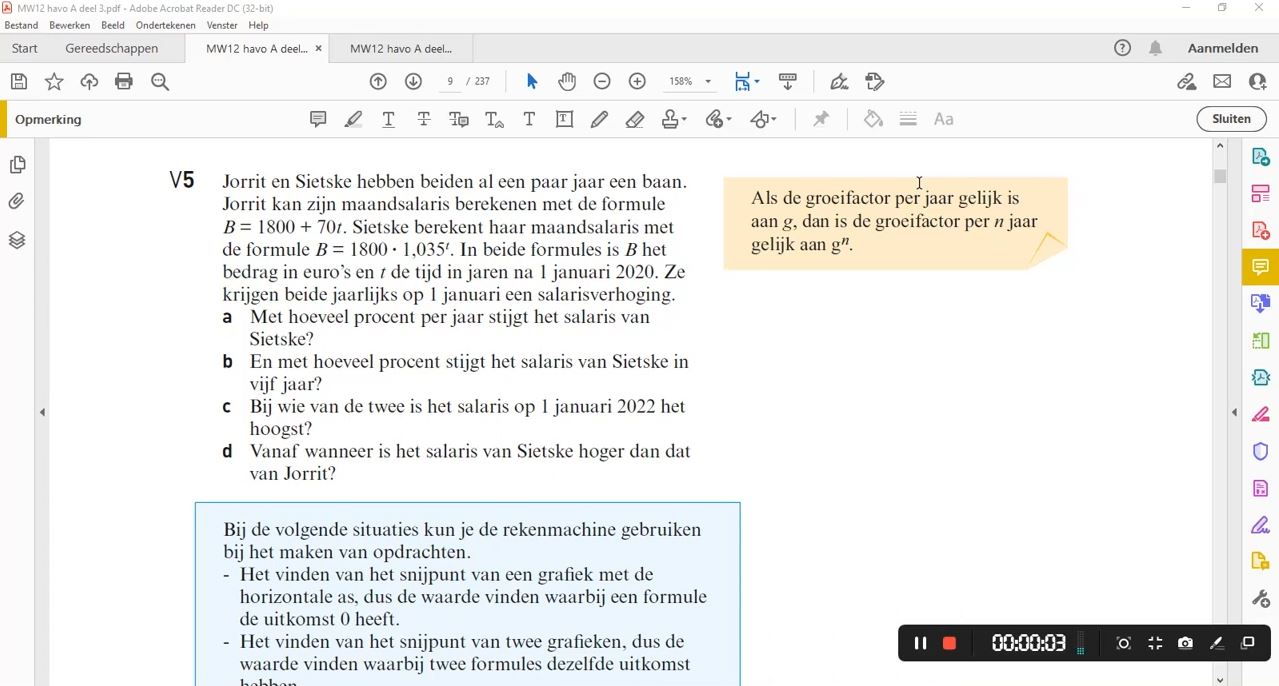
Task: Add a sticky note comment
Action: [x=318, y=119]
